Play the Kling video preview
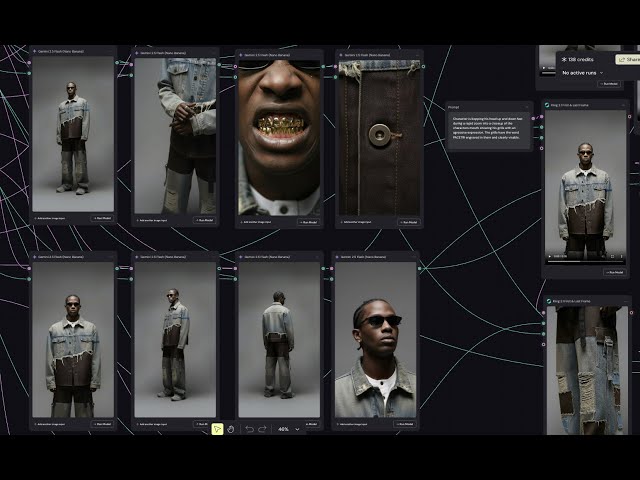Viewport: 640px width, 480px height. (x=549, y=256)
